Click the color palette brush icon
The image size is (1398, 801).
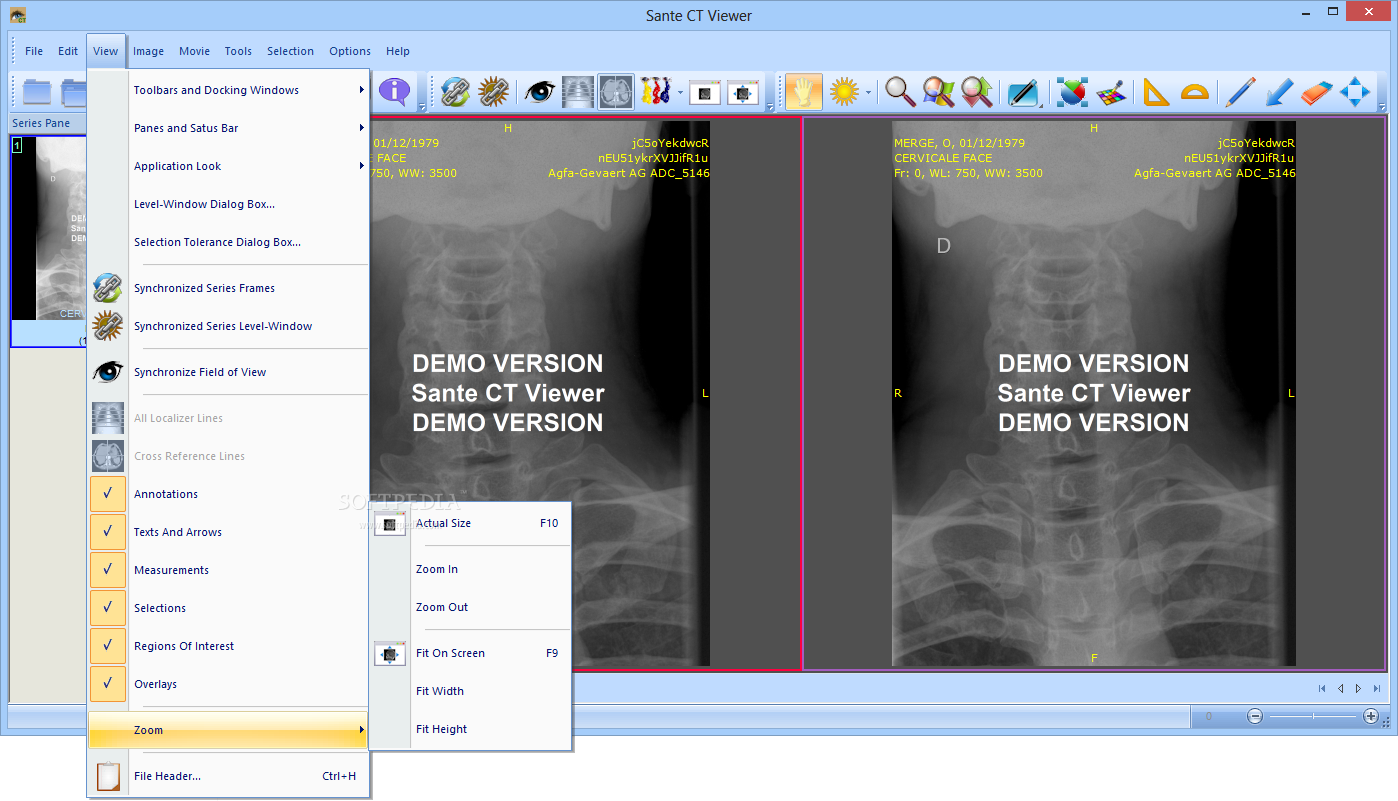pos(1110,92)
